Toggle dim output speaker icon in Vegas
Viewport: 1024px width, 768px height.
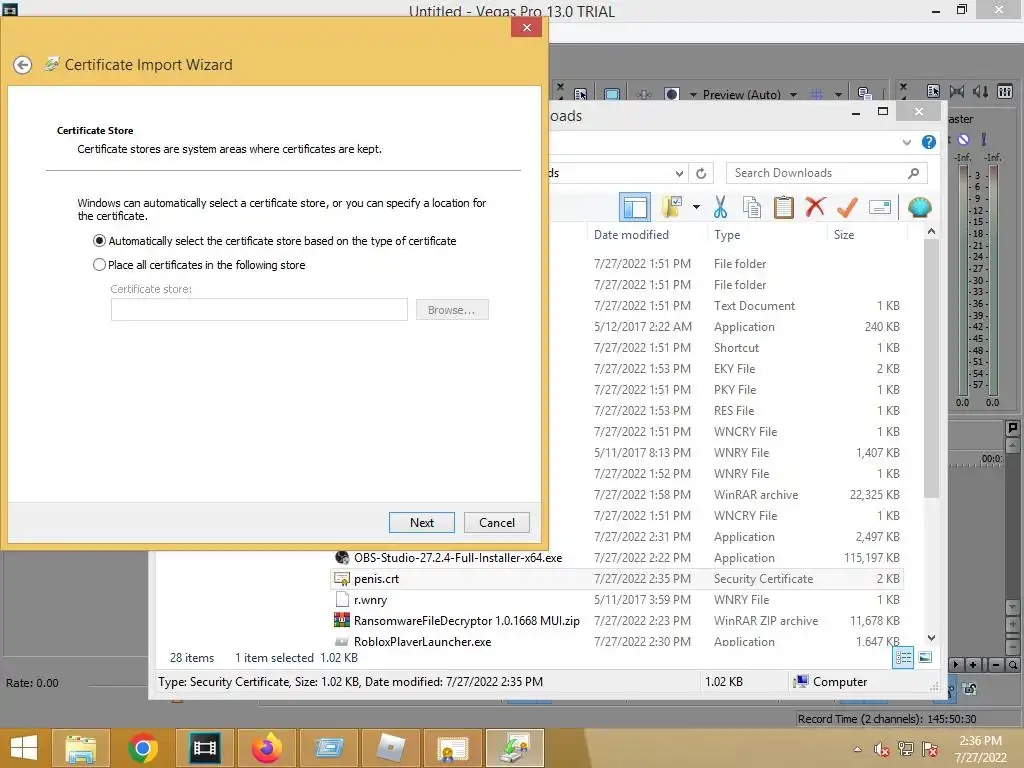click(980, 91)
